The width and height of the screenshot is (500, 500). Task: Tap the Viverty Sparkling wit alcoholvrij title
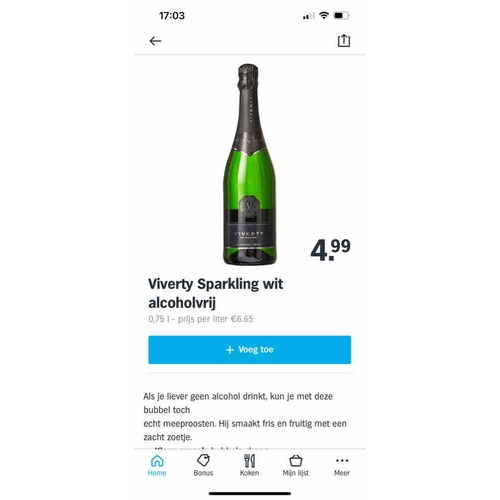point(216,293)
